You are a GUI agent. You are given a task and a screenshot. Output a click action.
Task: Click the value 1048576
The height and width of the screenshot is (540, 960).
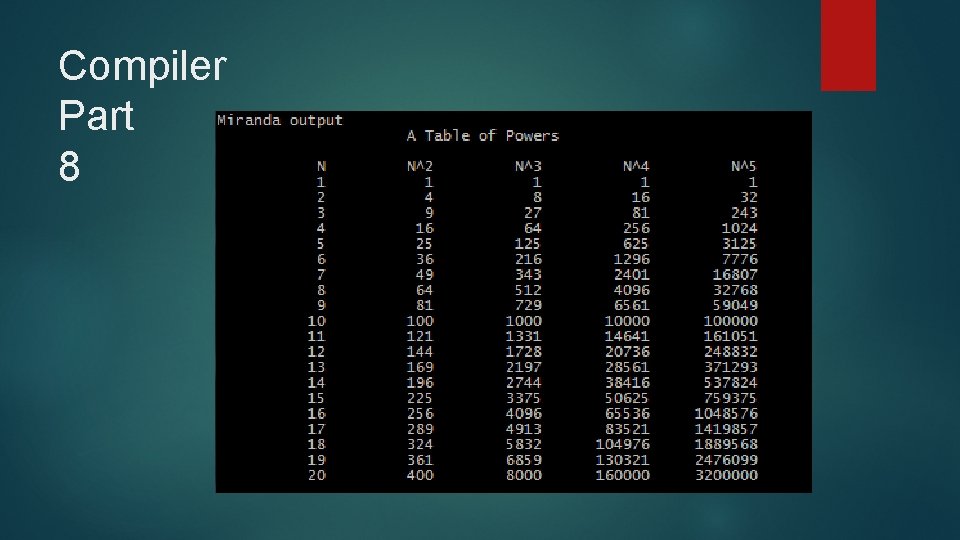pyautogui.click(x=726, y=414)
